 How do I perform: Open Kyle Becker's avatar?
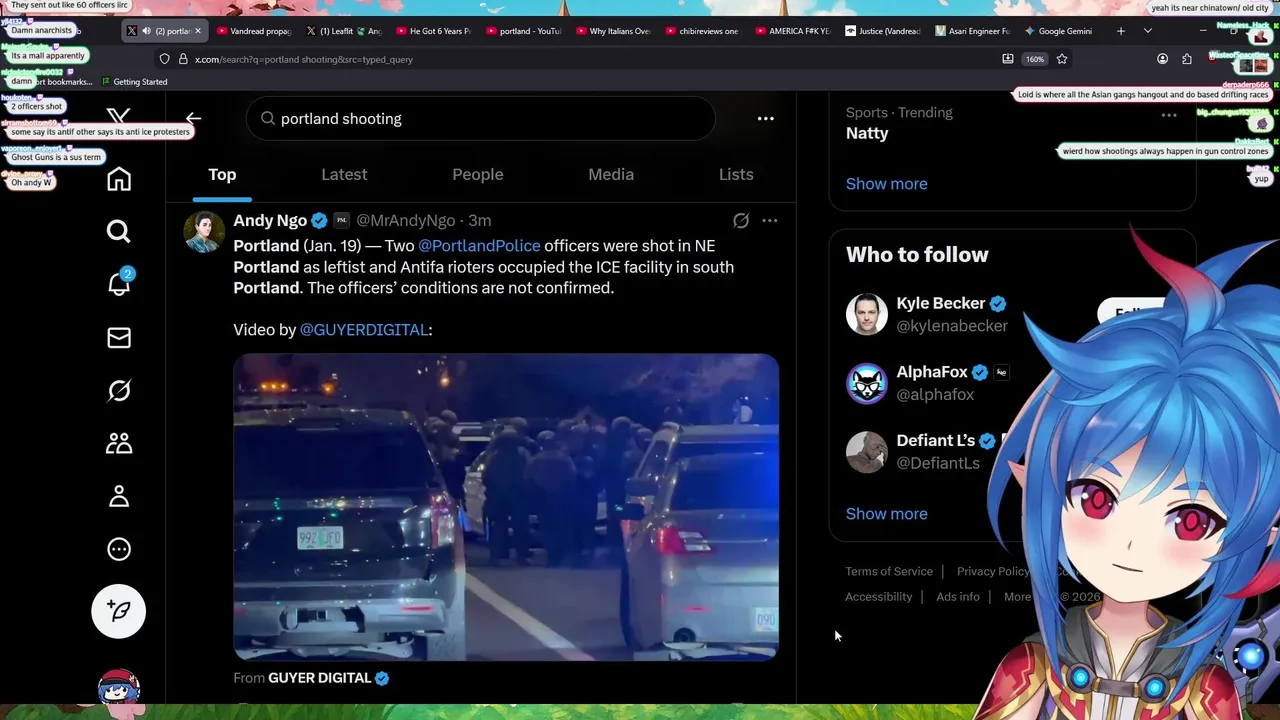pos(866,314)
